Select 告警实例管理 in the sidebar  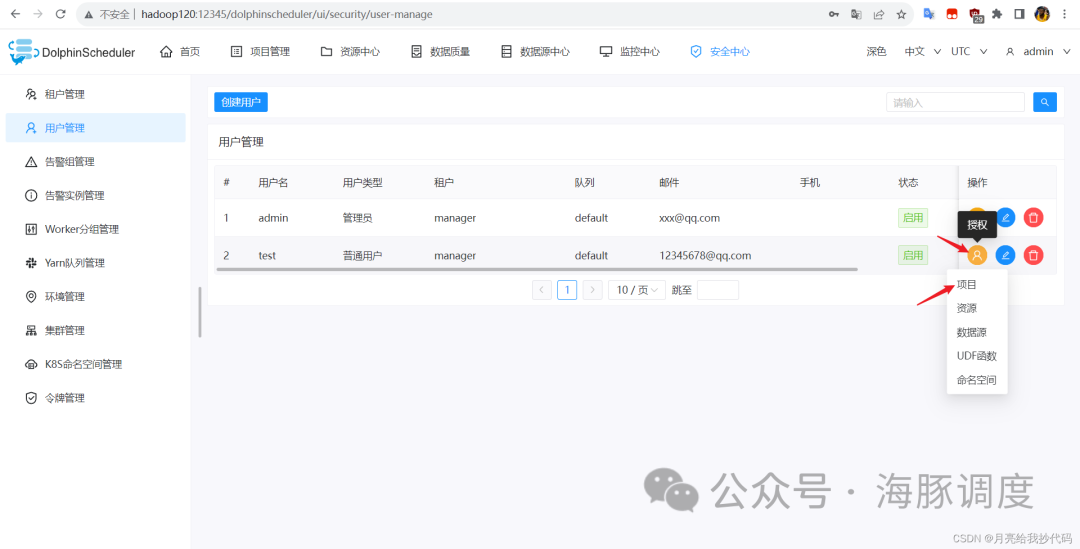[x=95, y=196]
